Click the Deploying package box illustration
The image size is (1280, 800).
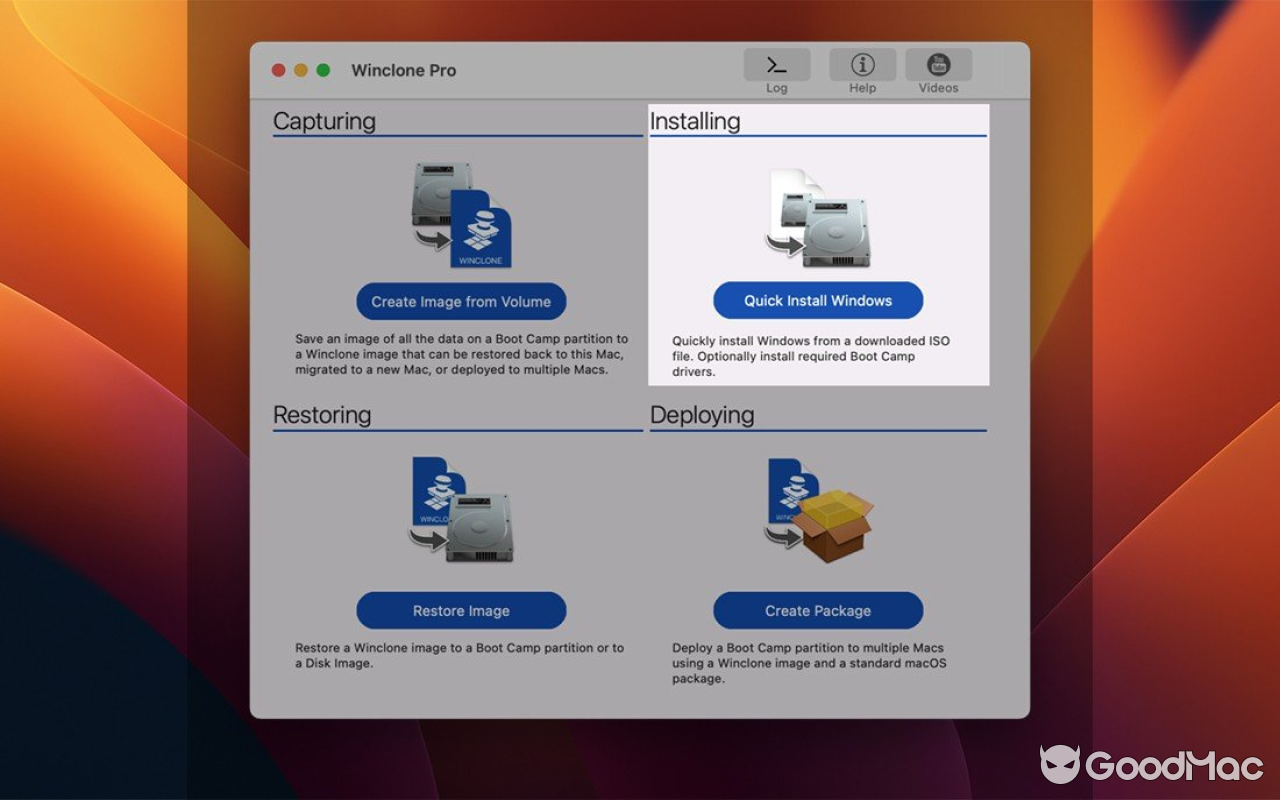click(818, 510)
